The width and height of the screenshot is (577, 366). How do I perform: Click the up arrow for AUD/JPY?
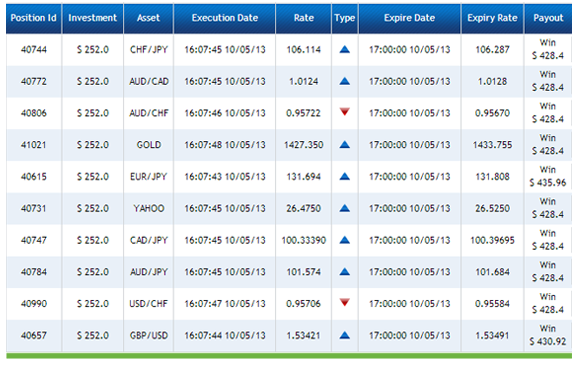344,272
